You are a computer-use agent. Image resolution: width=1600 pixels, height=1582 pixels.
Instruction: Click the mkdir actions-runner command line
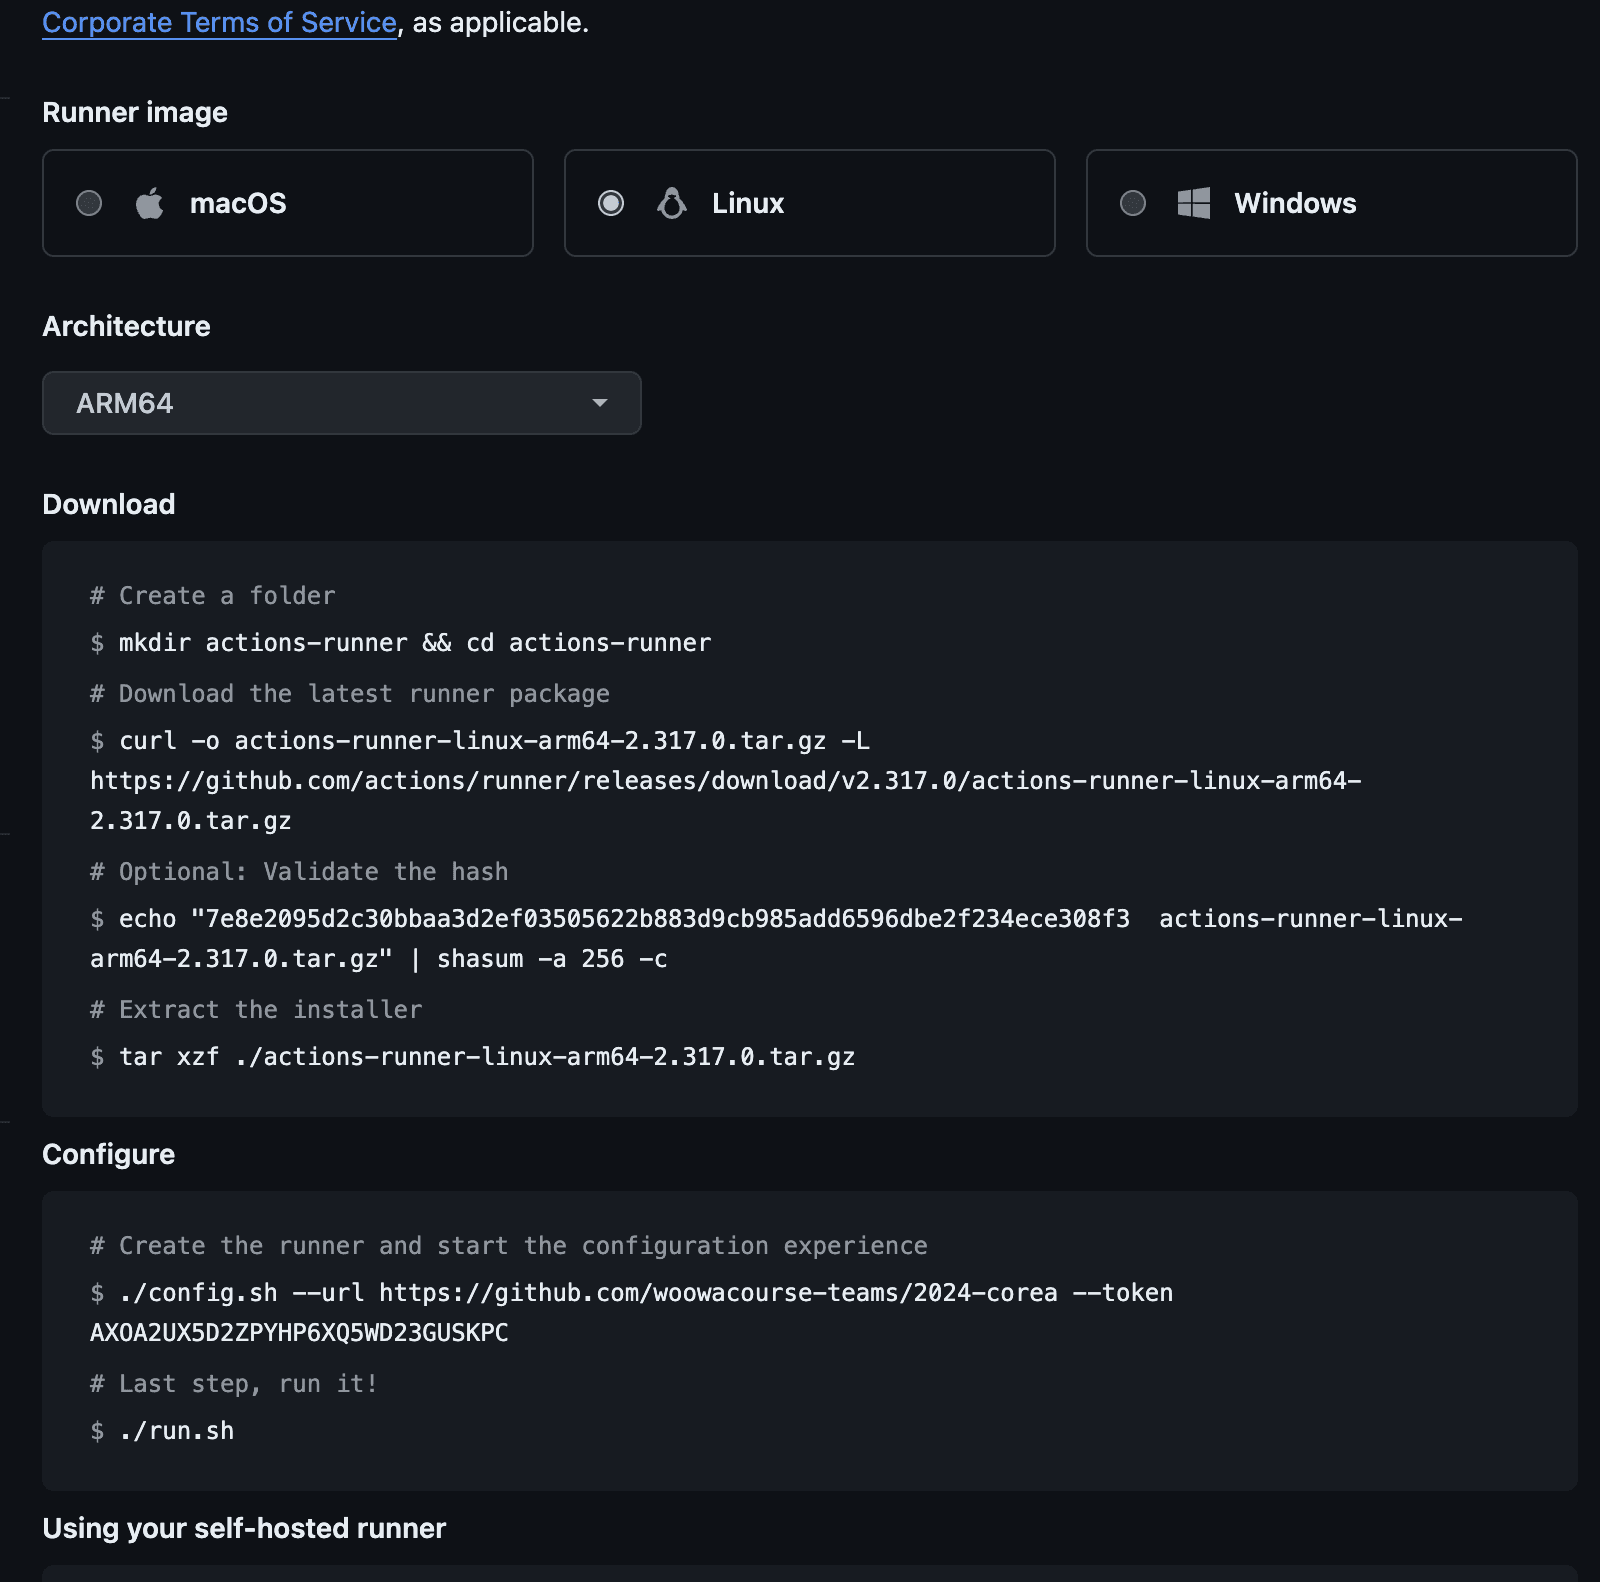pos(414,642)
